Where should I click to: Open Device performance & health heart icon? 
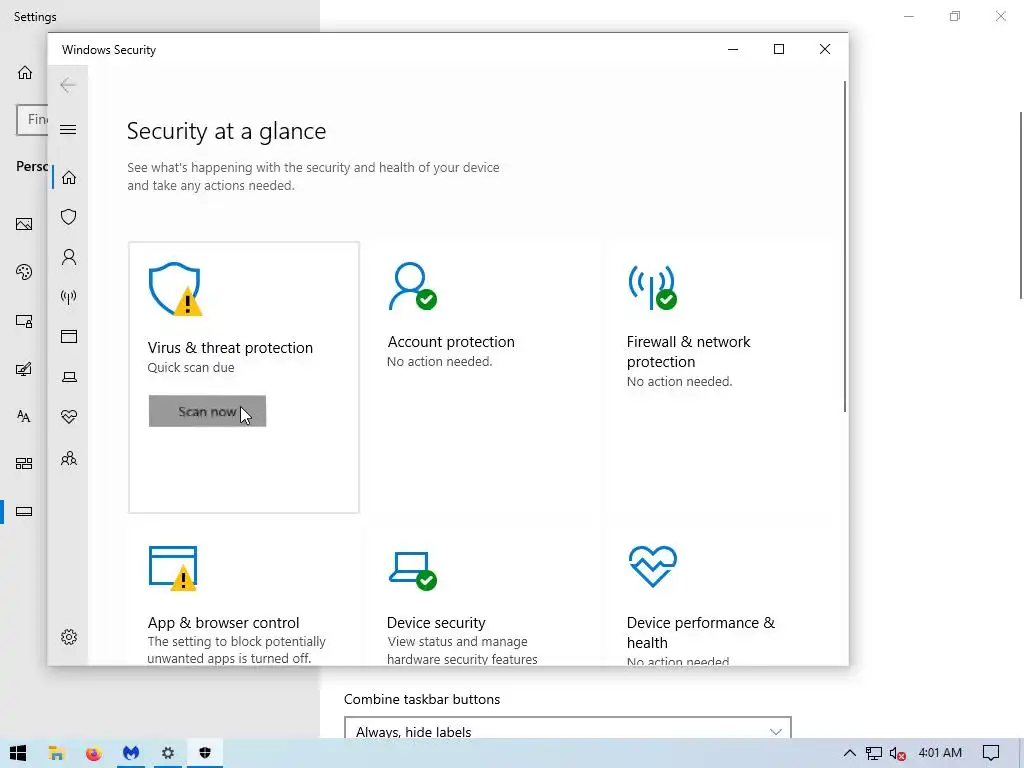tap(652, 566)
